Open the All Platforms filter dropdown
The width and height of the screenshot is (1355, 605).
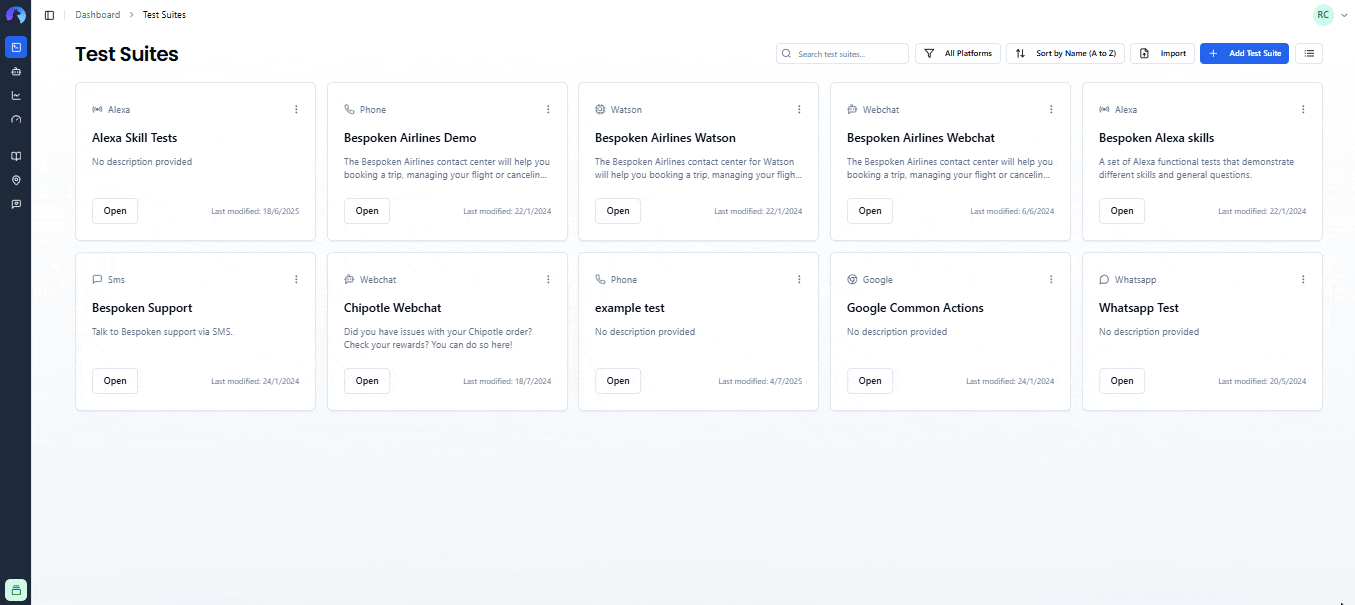point(958,54)
